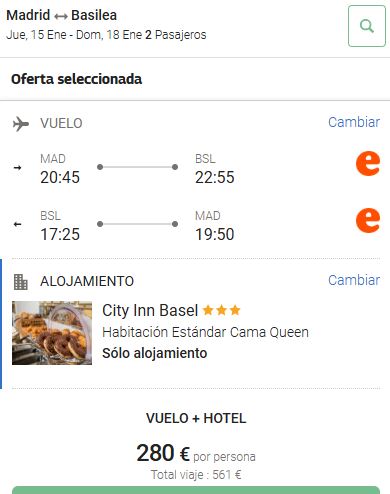Image resolution: width=390 pixels, height=494 pixels.
Task: Click the travel dates and passengers summary
Action: (x=106, y=35)
